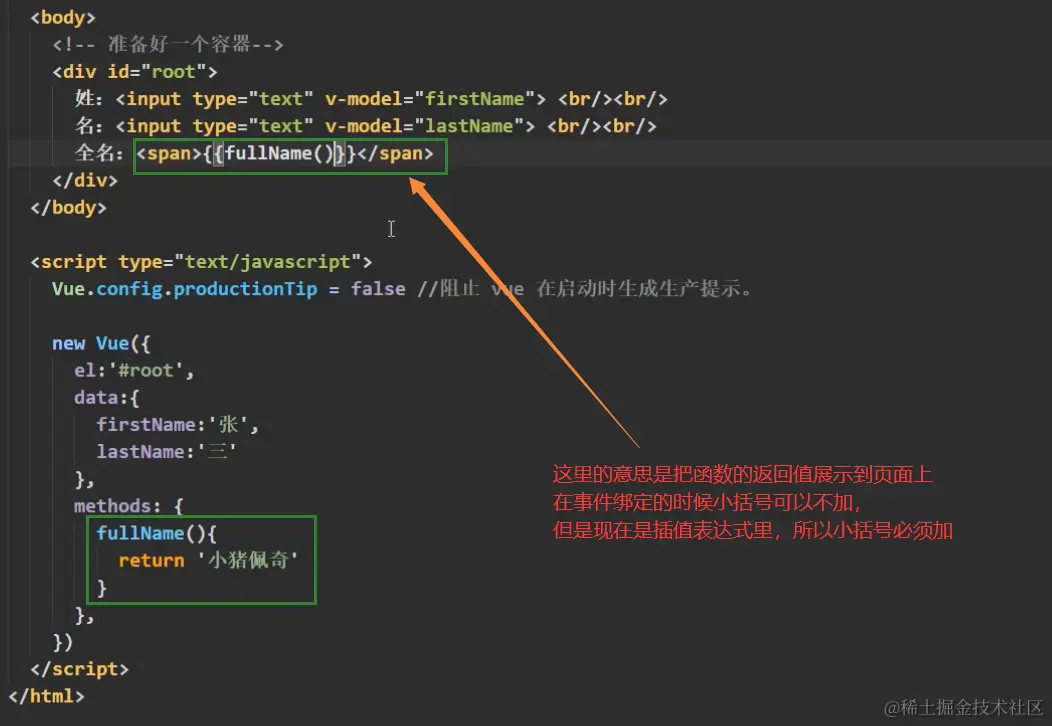1052x726 pixels.
Task: Click the 'false' value after productionTip
Action: pyautogui.click(x=378, y=289)
